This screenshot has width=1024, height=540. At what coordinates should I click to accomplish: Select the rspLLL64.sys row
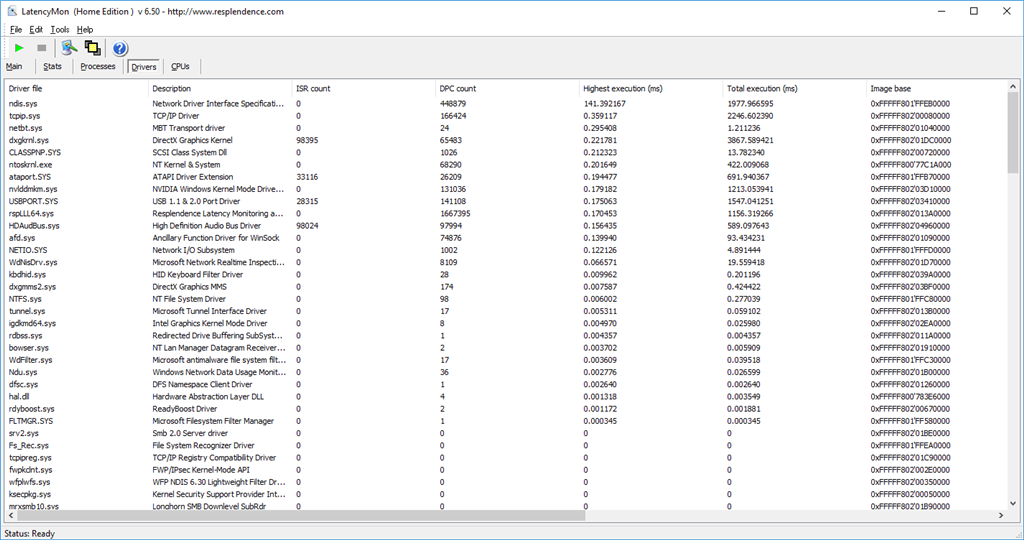(506, 213)
